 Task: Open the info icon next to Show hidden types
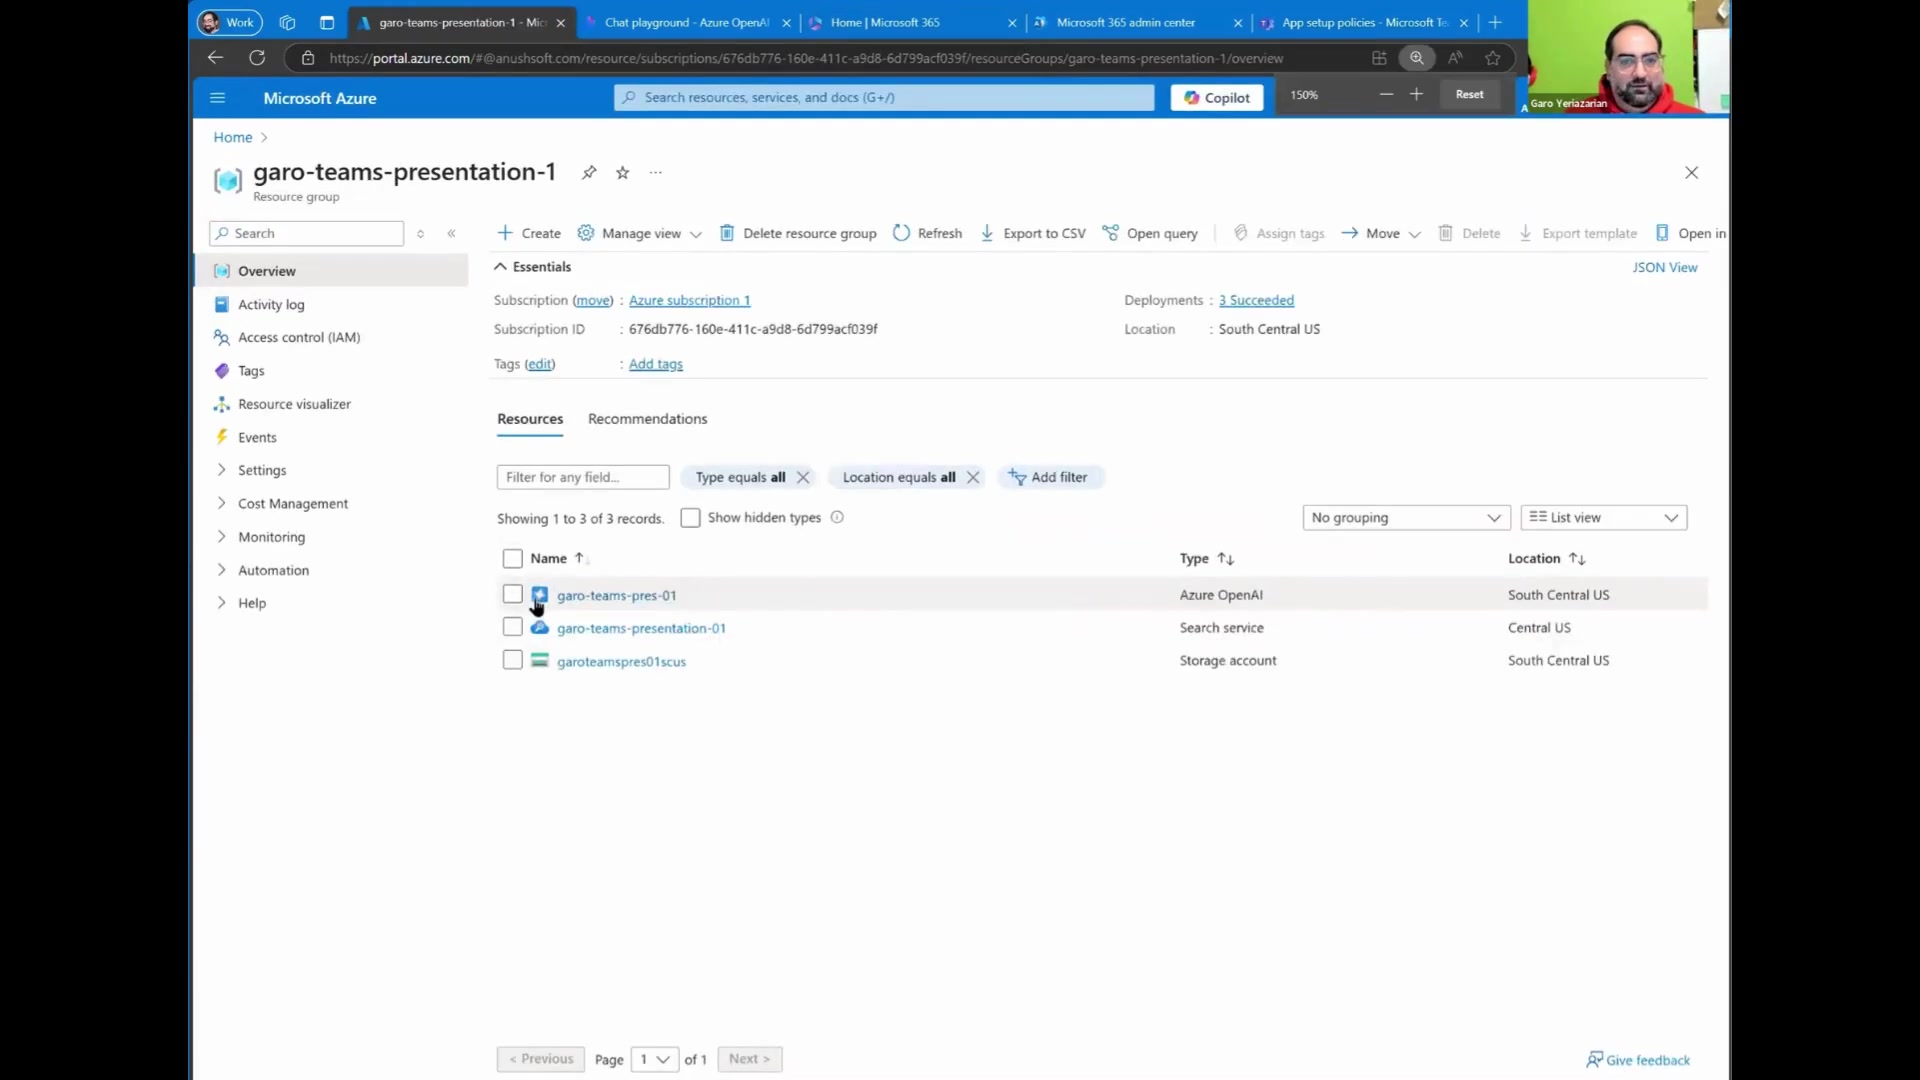coord(837,518)
